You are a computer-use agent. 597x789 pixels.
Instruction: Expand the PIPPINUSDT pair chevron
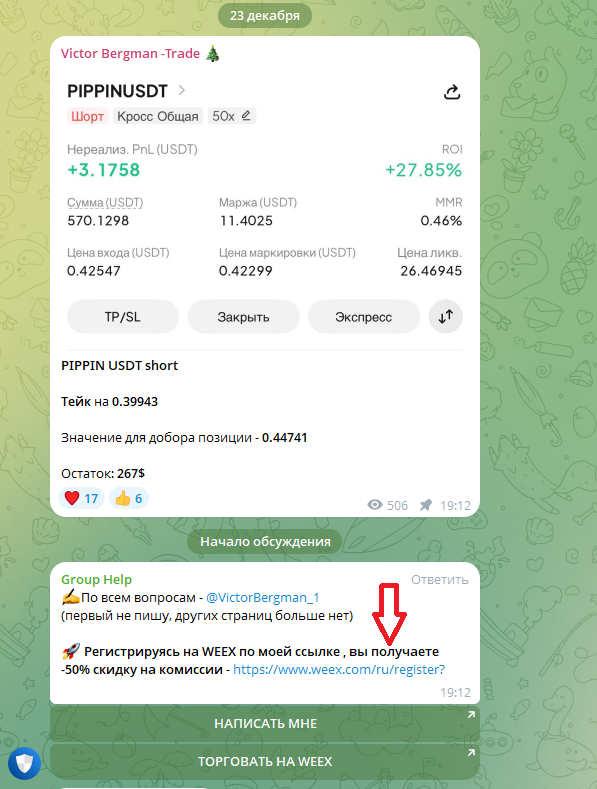point(182,91)
